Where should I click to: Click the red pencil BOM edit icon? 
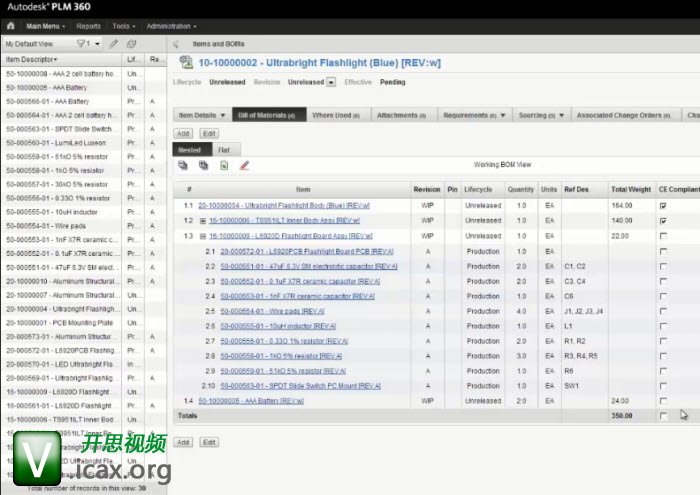click(244, 166)
